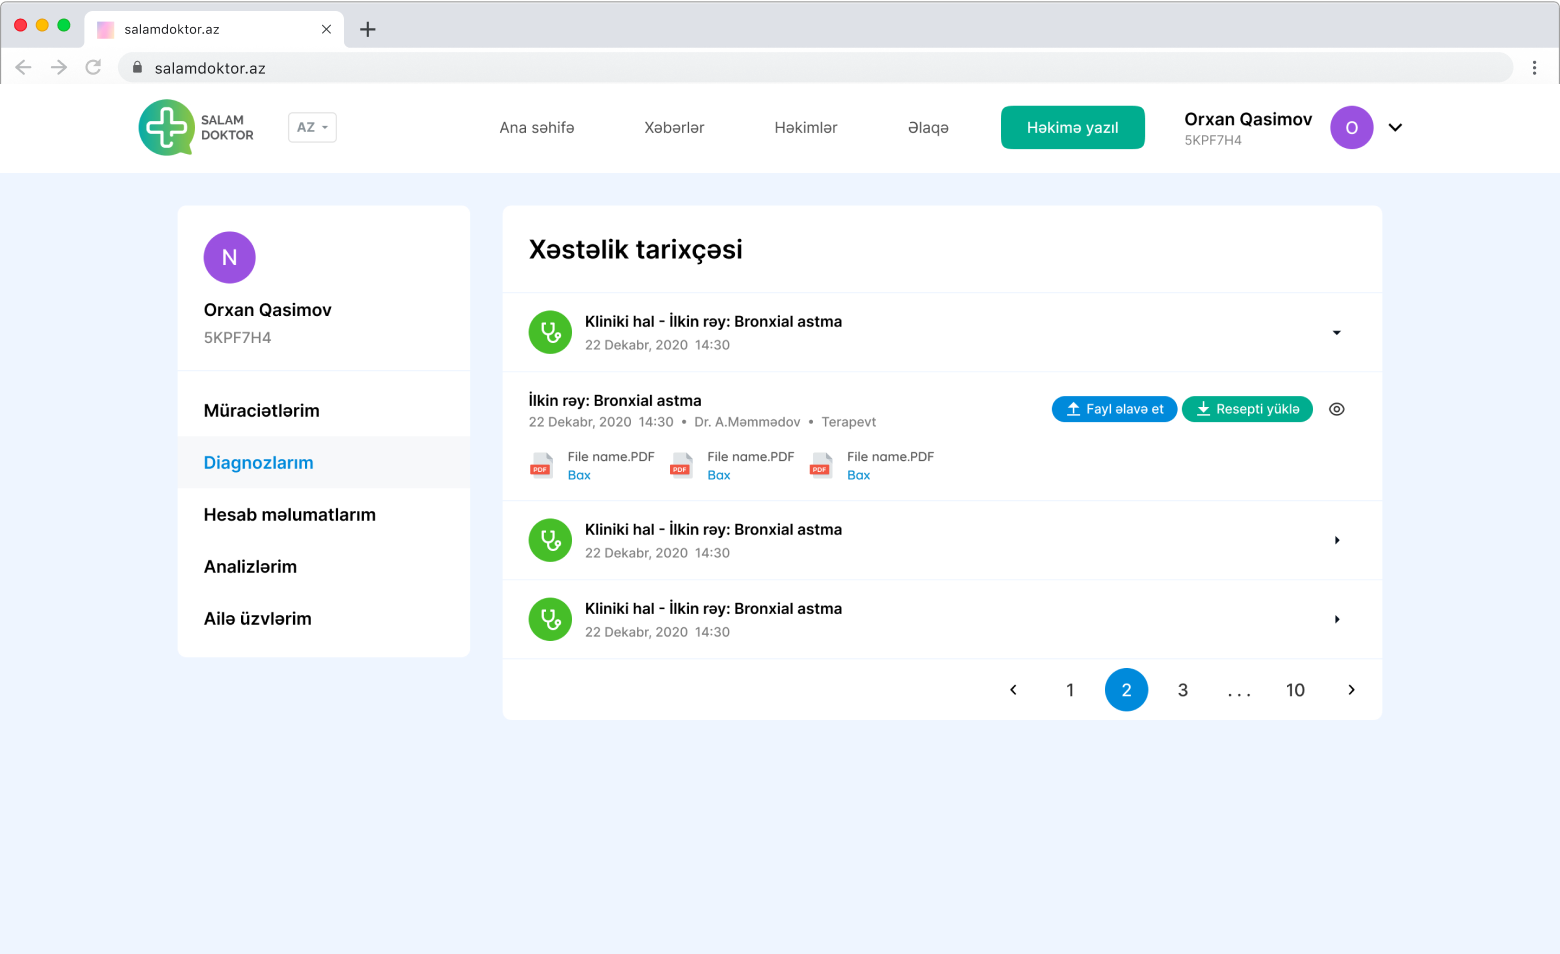This screenshot has width=1560, height=954.
Task: Select the Müraciətlərim sidebar item
Action: click(x=261, y=411)
